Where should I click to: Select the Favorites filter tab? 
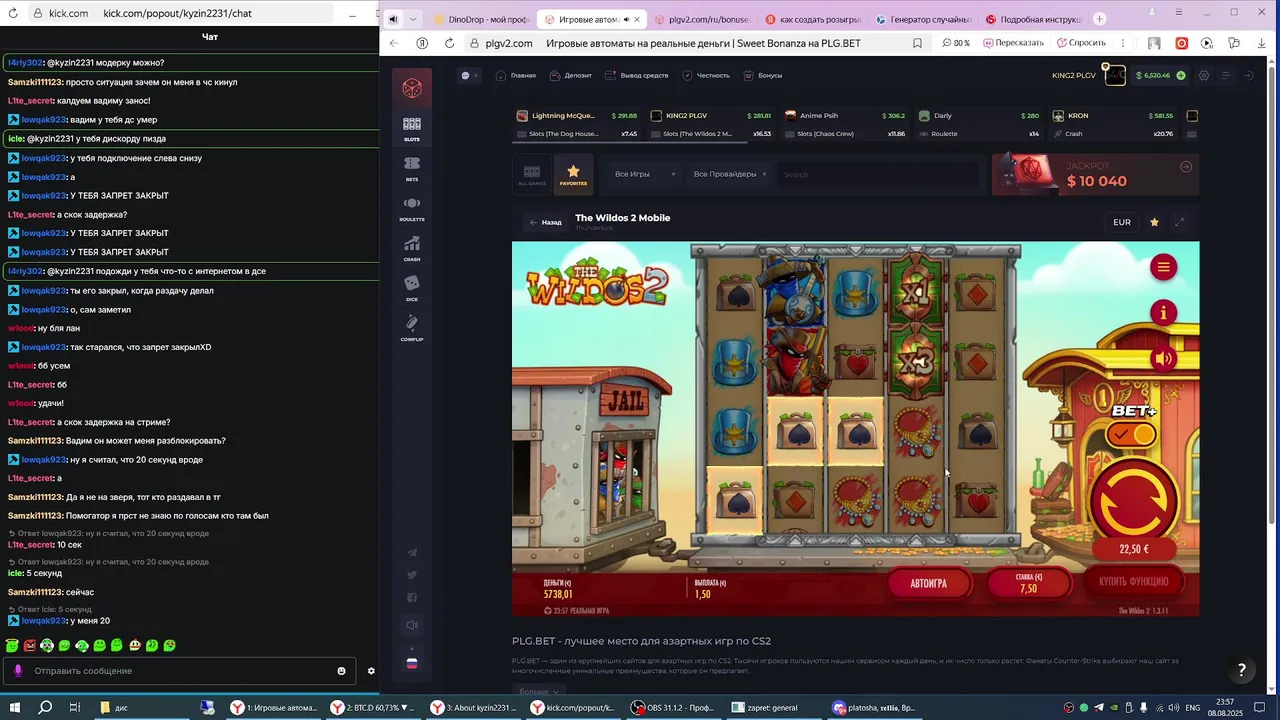coord(573,175)
